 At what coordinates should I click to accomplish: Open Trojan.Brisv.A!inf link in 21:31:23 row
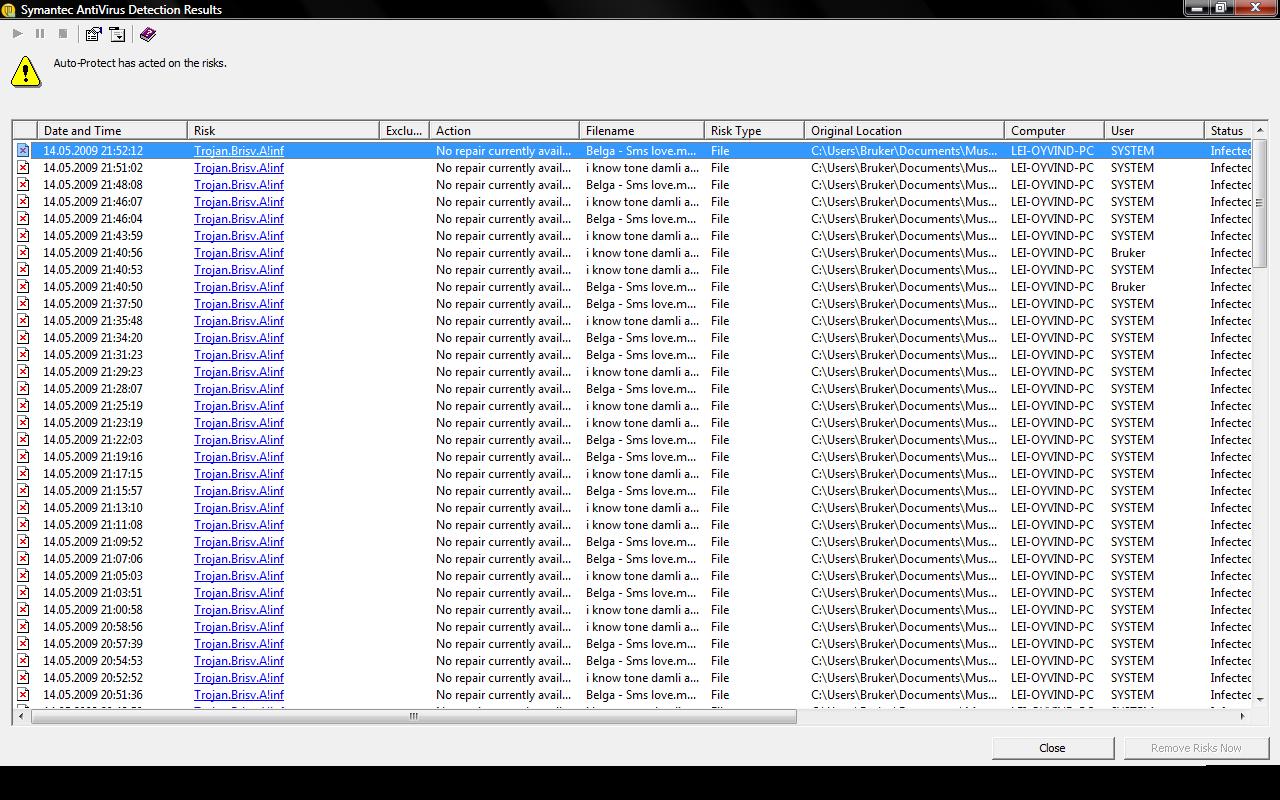pos(239,355)
